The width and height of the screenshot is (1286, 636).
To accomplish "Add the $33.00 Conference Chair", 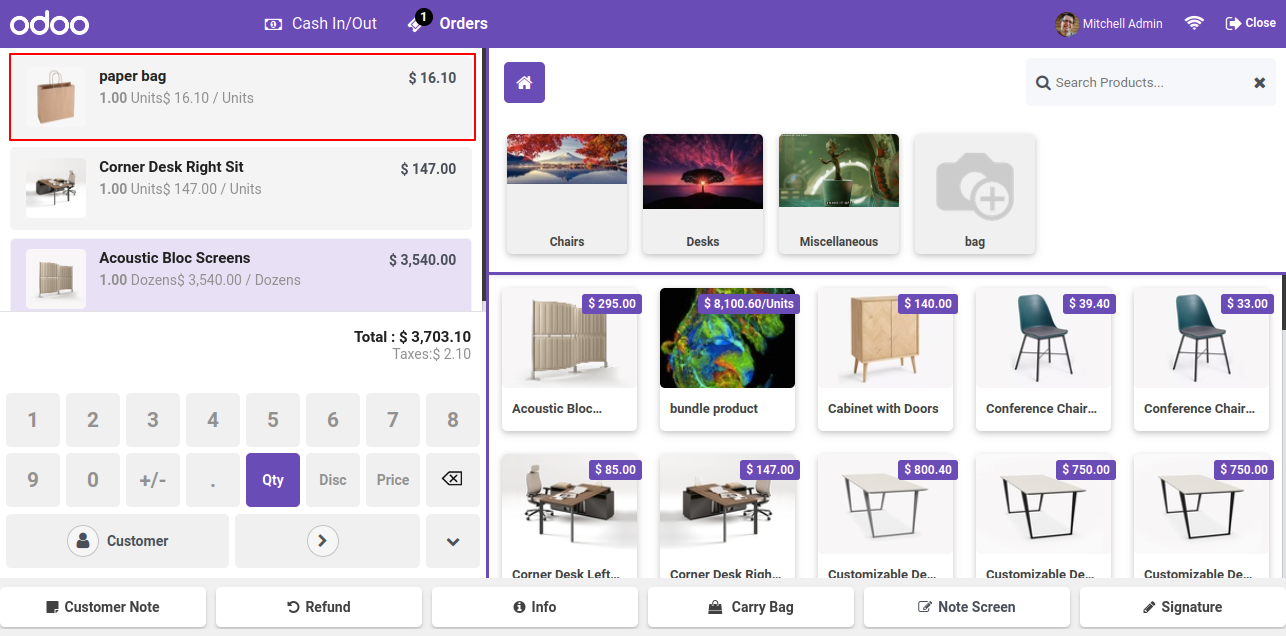I will (x=1201, y=360).
